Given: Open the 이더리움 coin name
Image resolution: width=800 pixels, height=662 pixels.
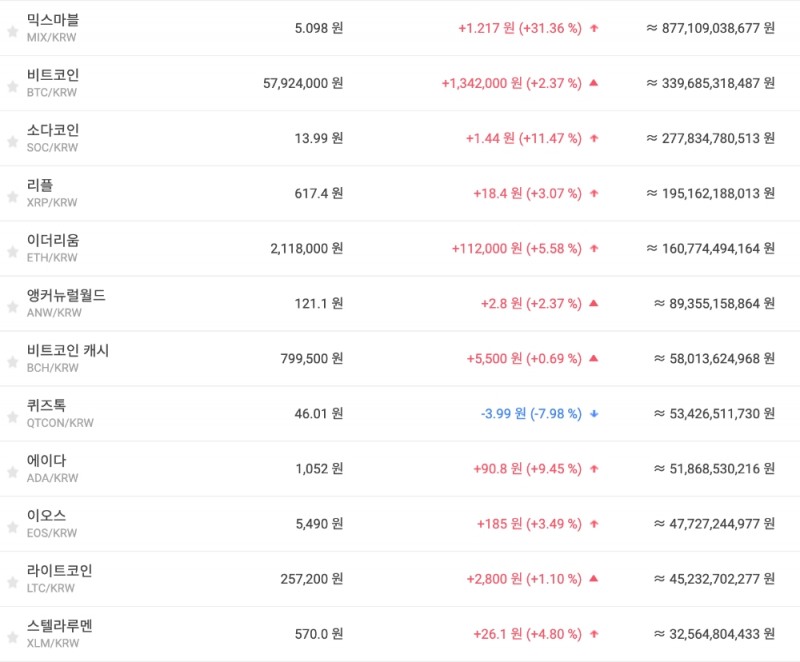Looking at the screenshot, I should pos(53,240).
